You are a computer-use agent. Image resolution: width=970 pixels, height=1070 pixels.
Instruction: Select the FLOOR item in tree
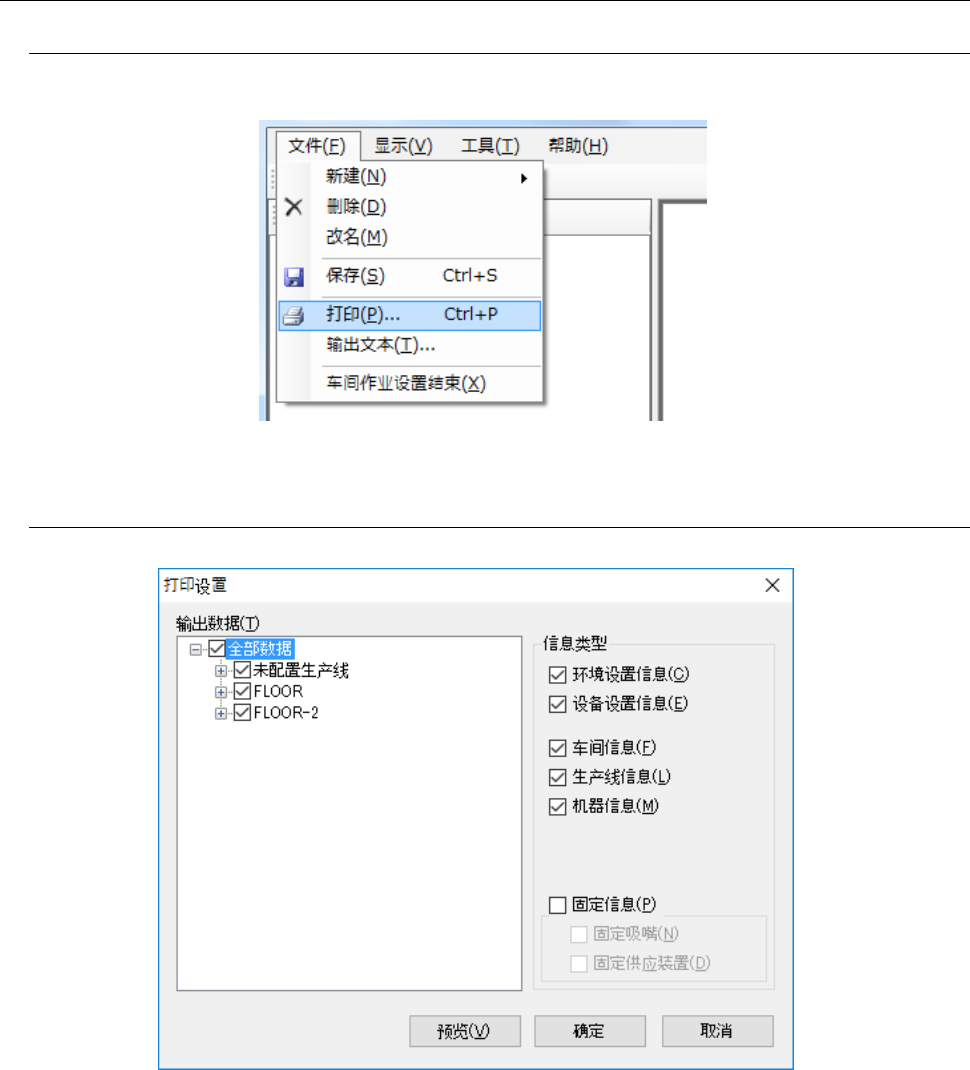pos(279,691)
